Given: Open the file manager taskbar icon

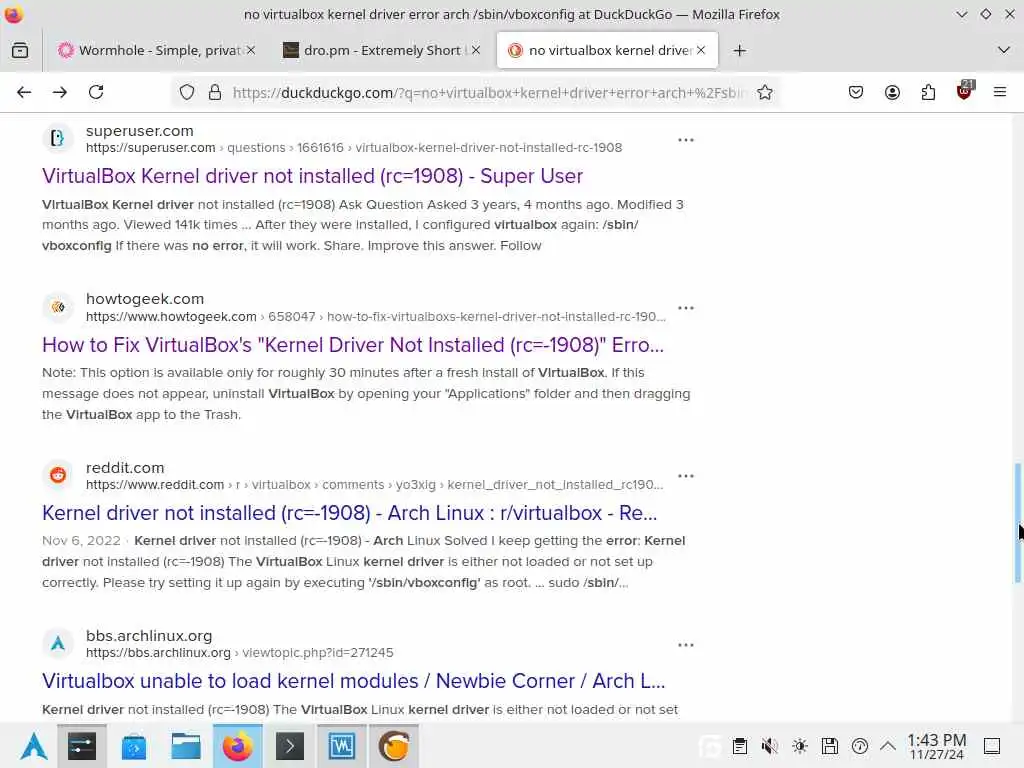Looking at the screenshot, I should (x=185, y=746).
